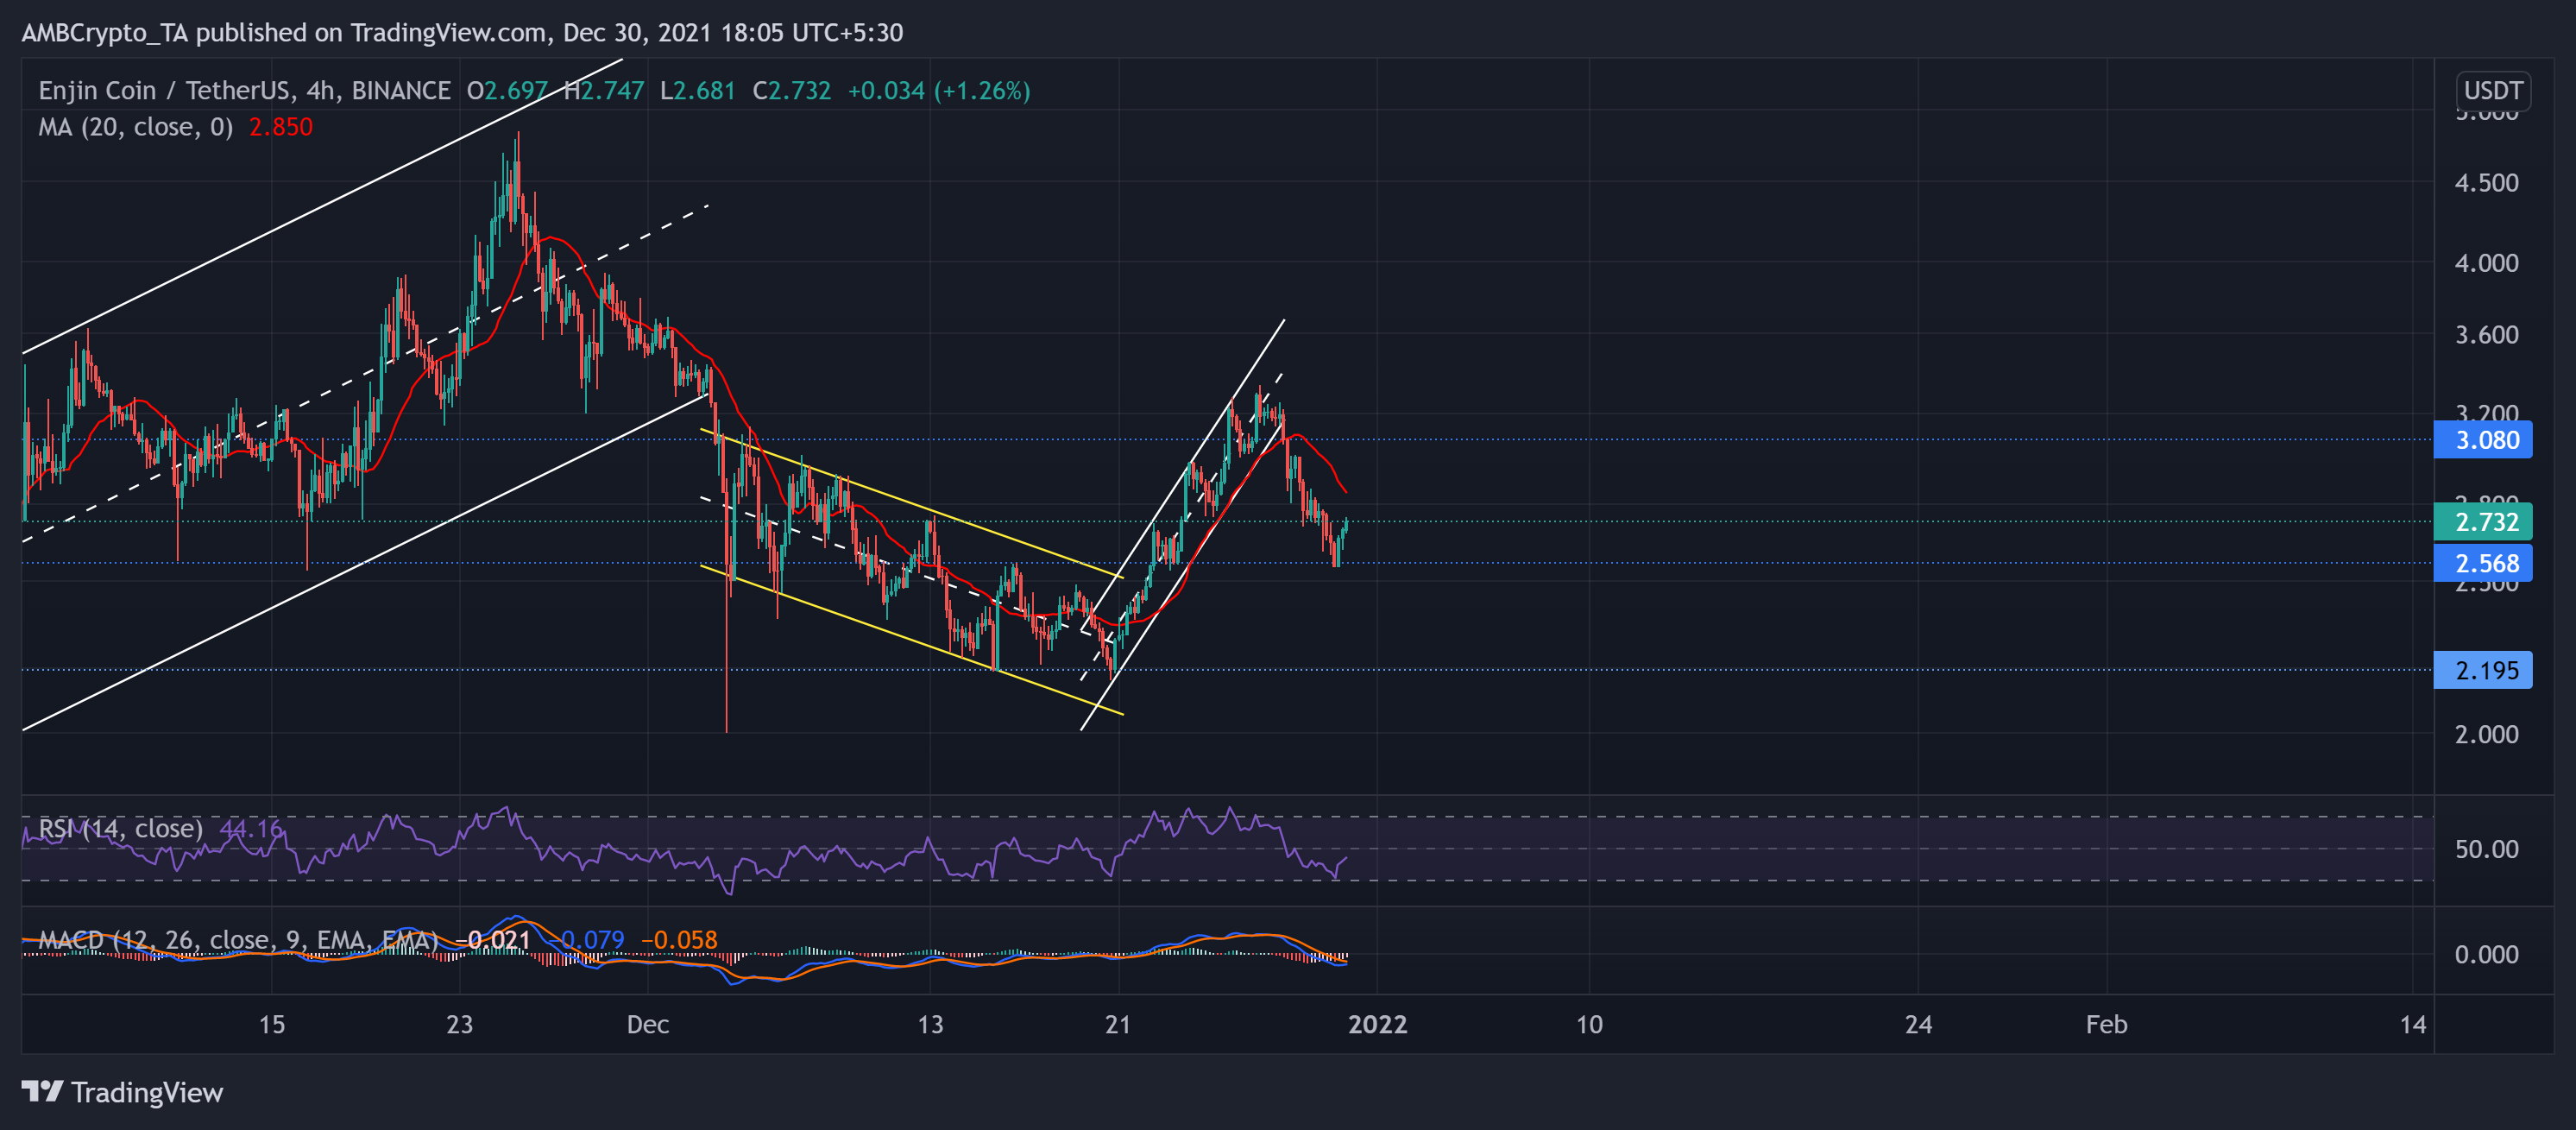Screen dimensions: 2576x1130
Task: Click the red MA value 2.850
Action: (279, 126)
